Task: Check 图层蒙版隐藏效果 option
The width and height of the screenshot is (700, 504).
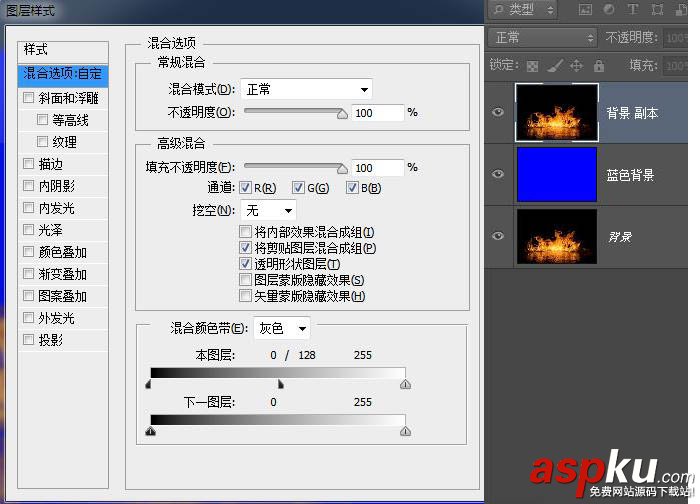Action: (245, 279)
